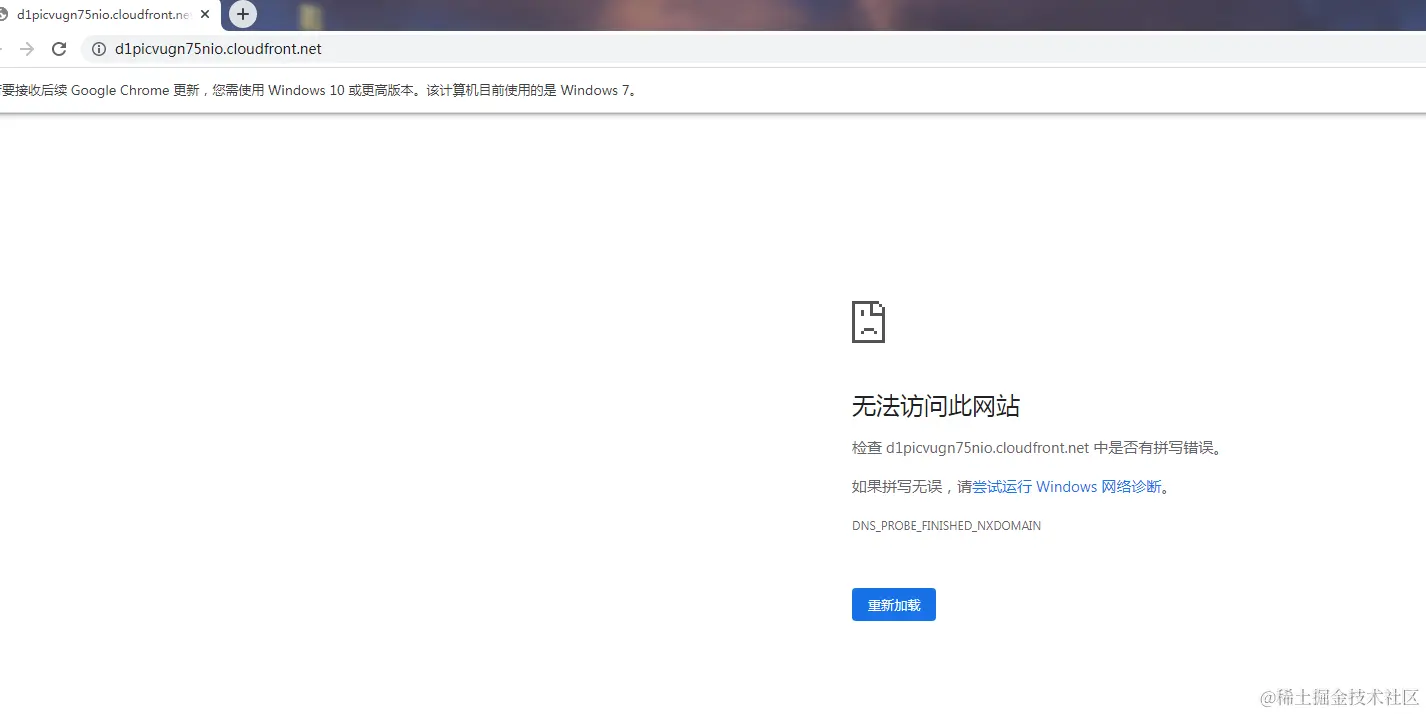1426x714 pixels.
Task: View site information icon in the address bar
Action: (98, 49)
